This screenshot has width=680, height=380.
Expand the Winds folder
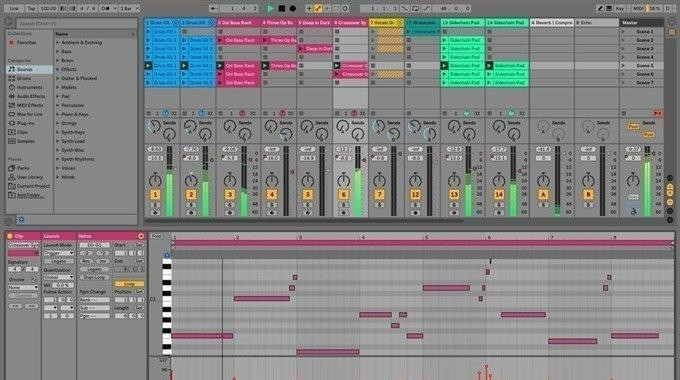58,177
